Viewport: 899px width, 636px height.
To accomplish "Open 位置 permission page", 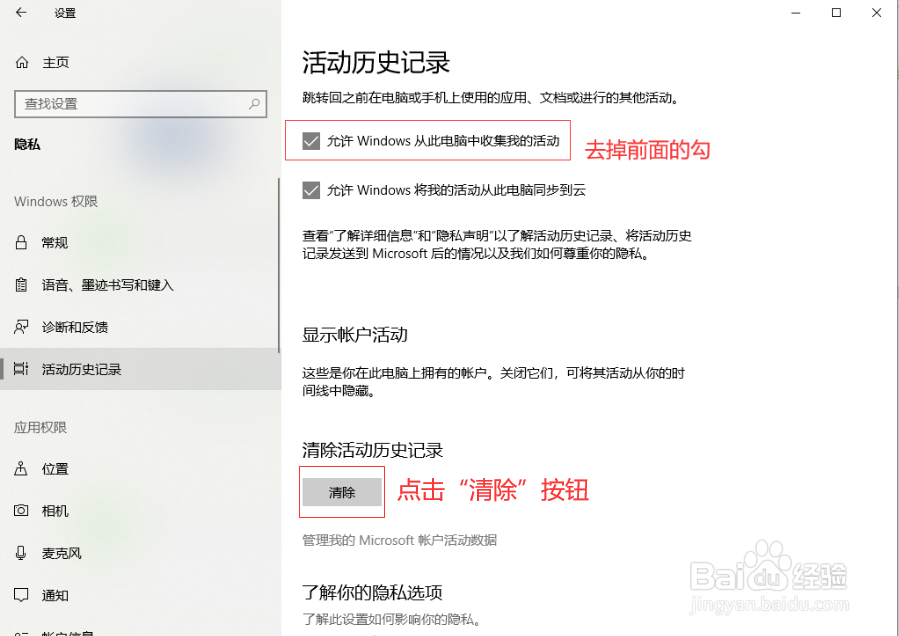I will (x=140, y=469).
